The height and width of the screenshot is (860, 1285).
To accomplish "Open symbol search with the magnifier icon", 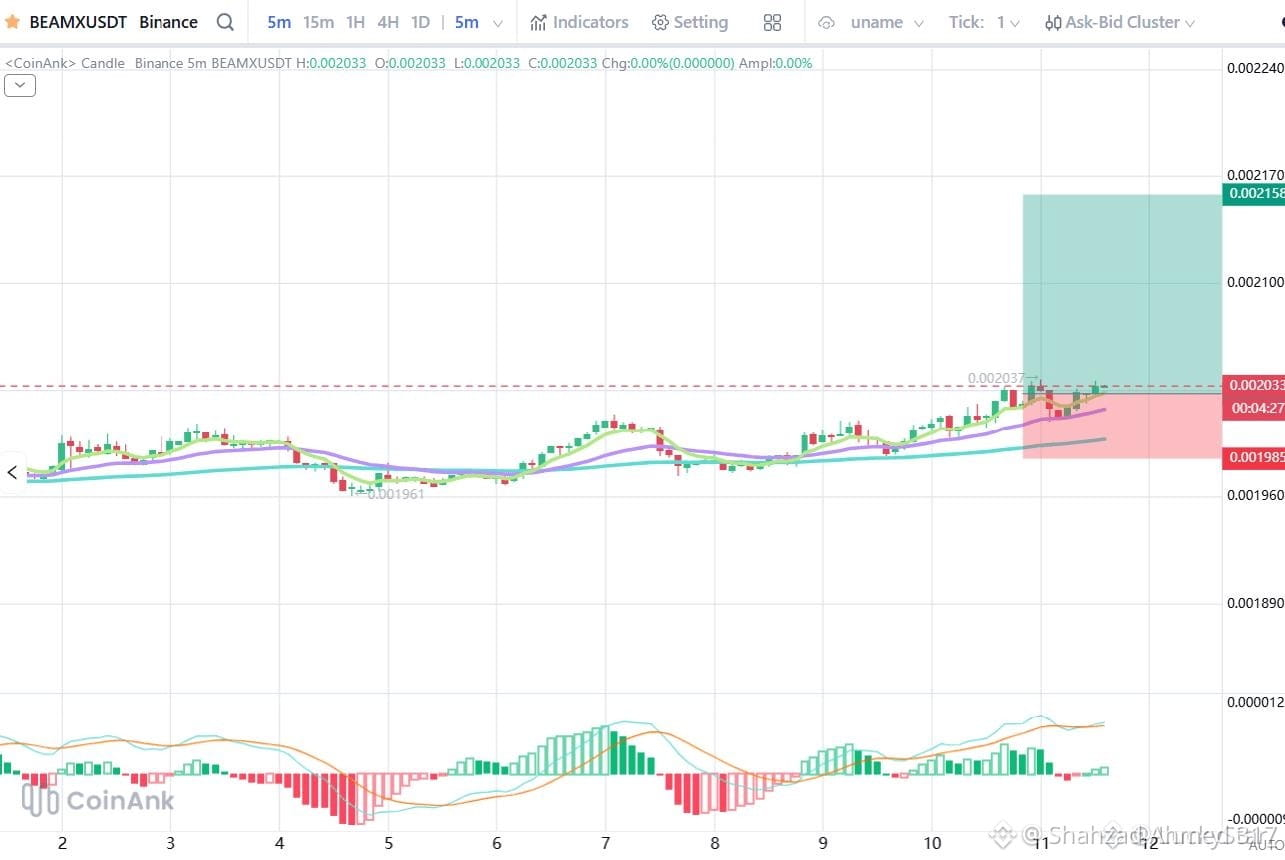I will coord(226,22).
